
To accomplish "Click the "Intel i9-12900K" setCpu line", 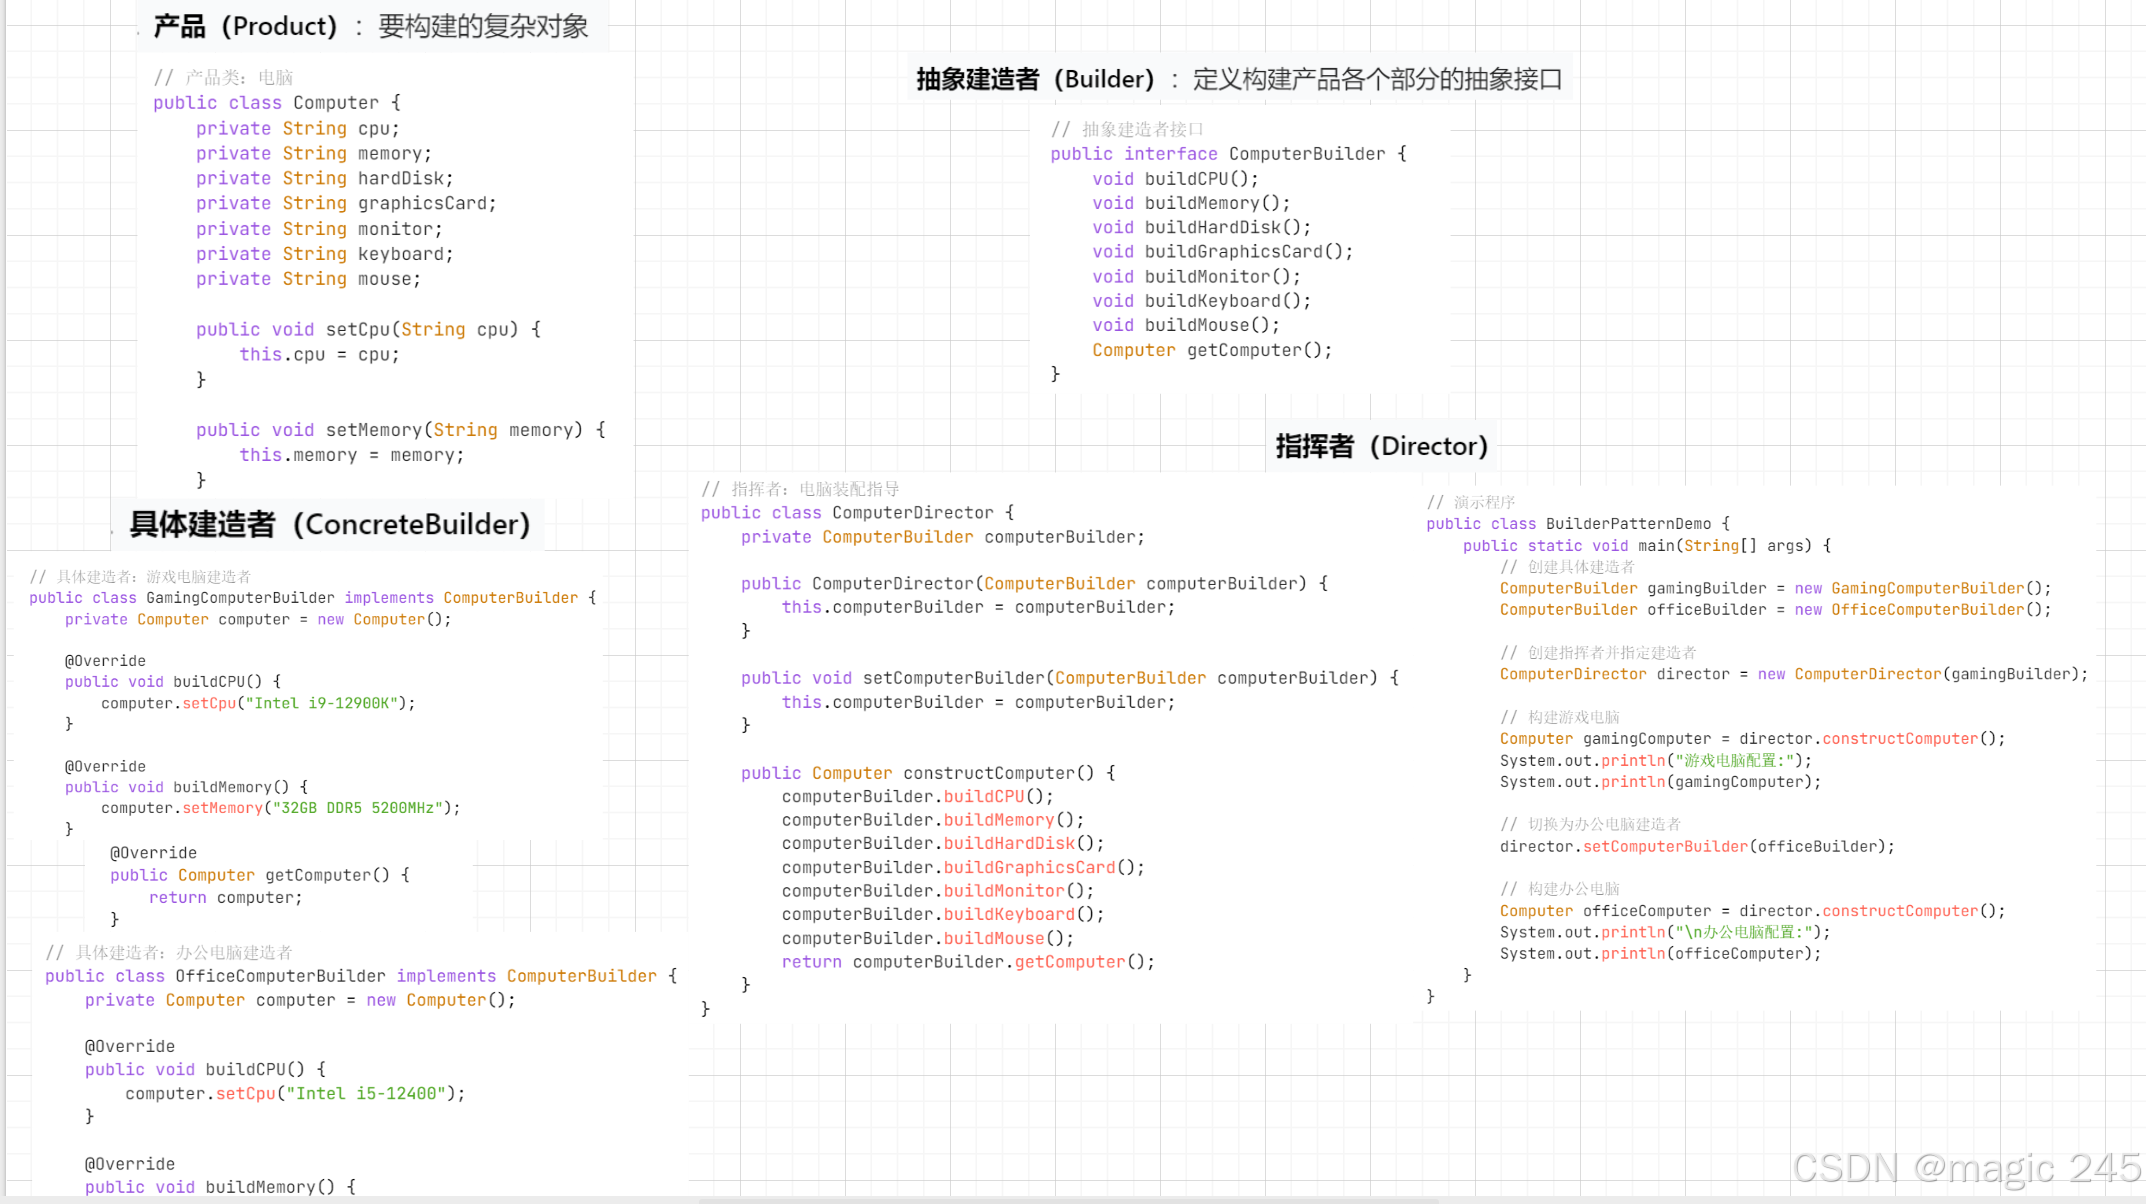I will click(x=258, y=703).
